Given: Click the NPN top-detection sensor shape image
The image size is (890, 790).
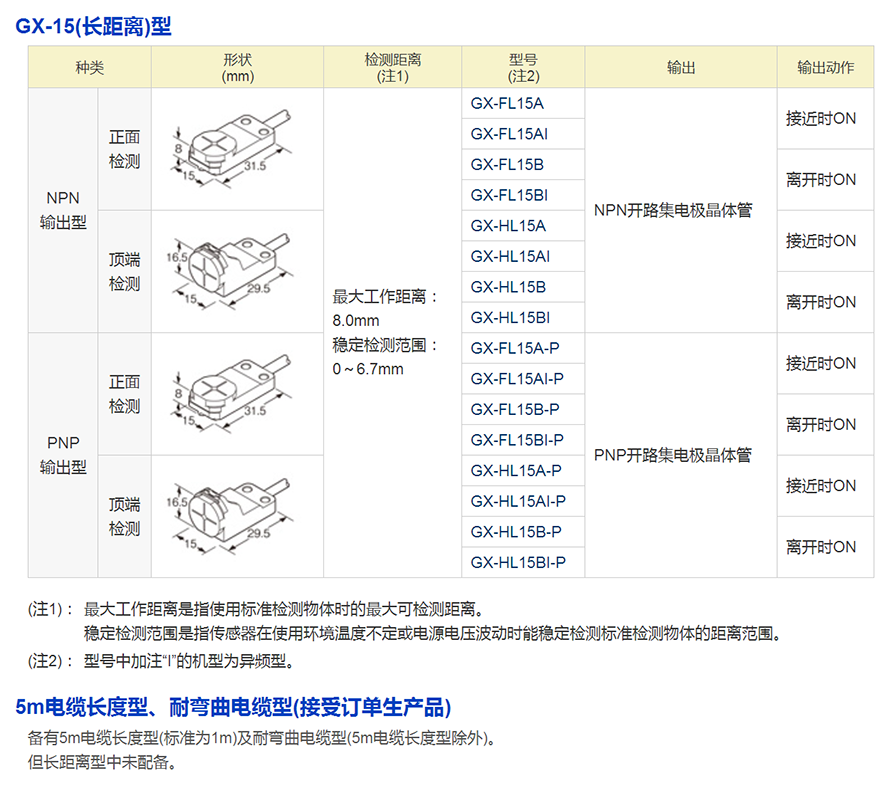Looking at the screenshot, I should (x=236, y=271).
